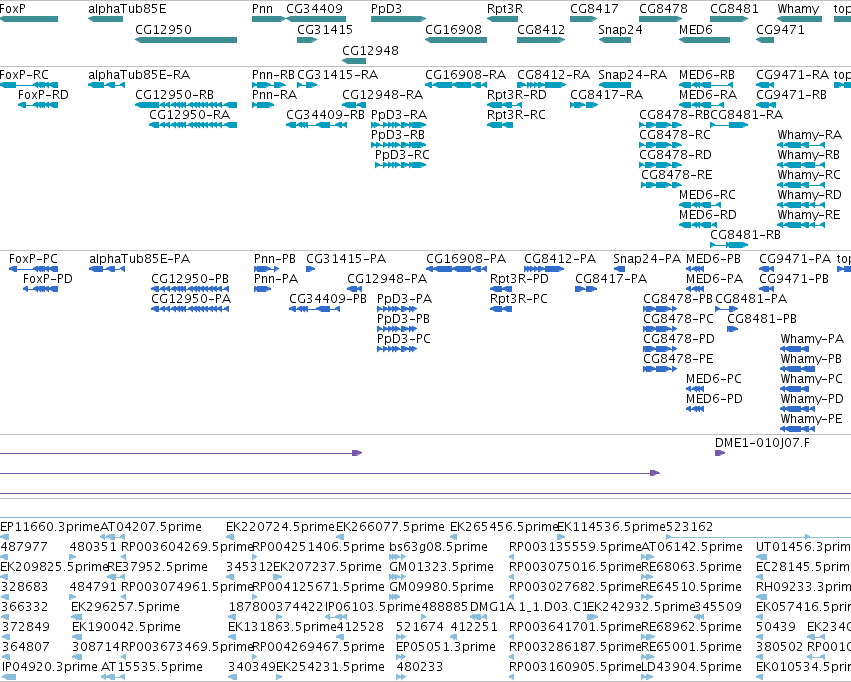This screenshot has height=682, width=851.
Task: Click protein CG12948-PA
Action: point(387,278)
